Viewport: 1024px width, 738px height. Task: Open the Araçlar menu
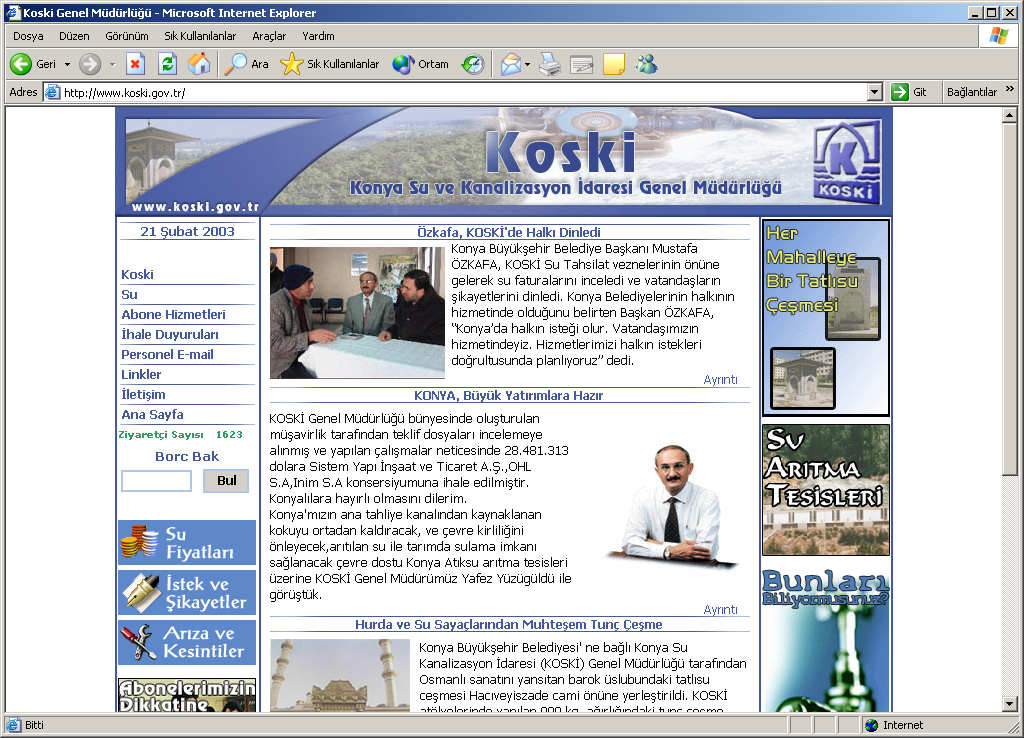[x=269, y=36]
